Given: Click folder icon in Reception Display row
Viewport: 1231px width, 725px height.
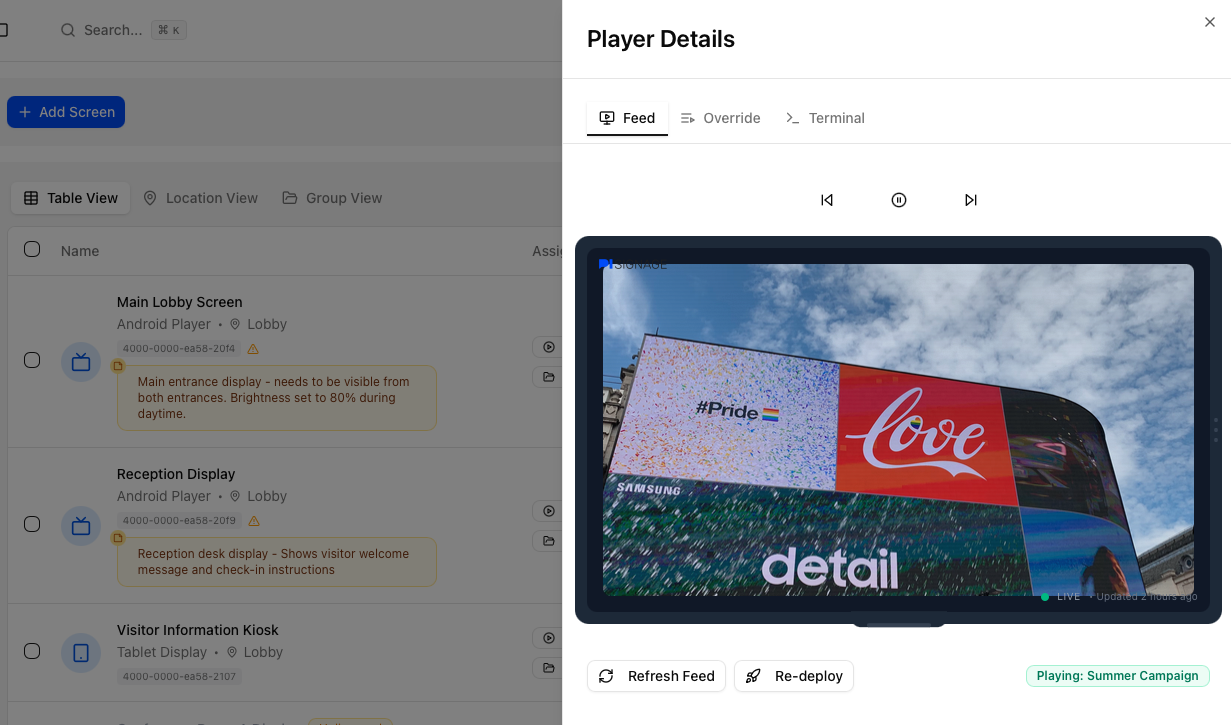Looking at the screenshot, I should (x=549, y=541).
